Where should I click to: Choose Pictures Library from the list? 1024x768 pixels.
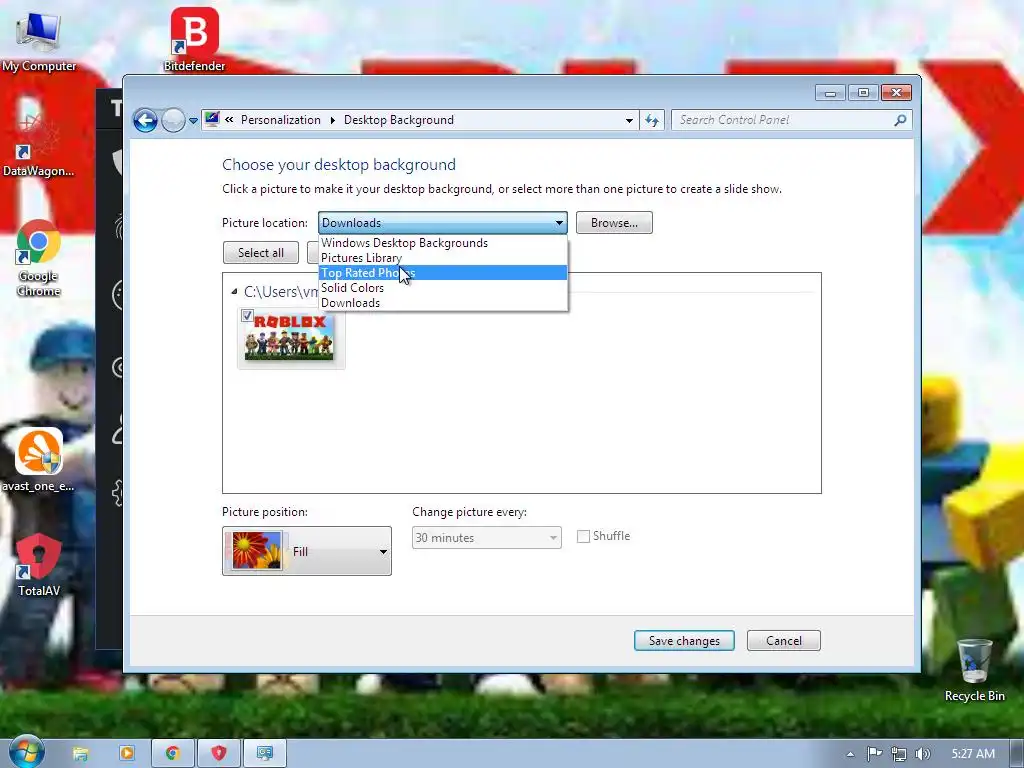[443, 258]
